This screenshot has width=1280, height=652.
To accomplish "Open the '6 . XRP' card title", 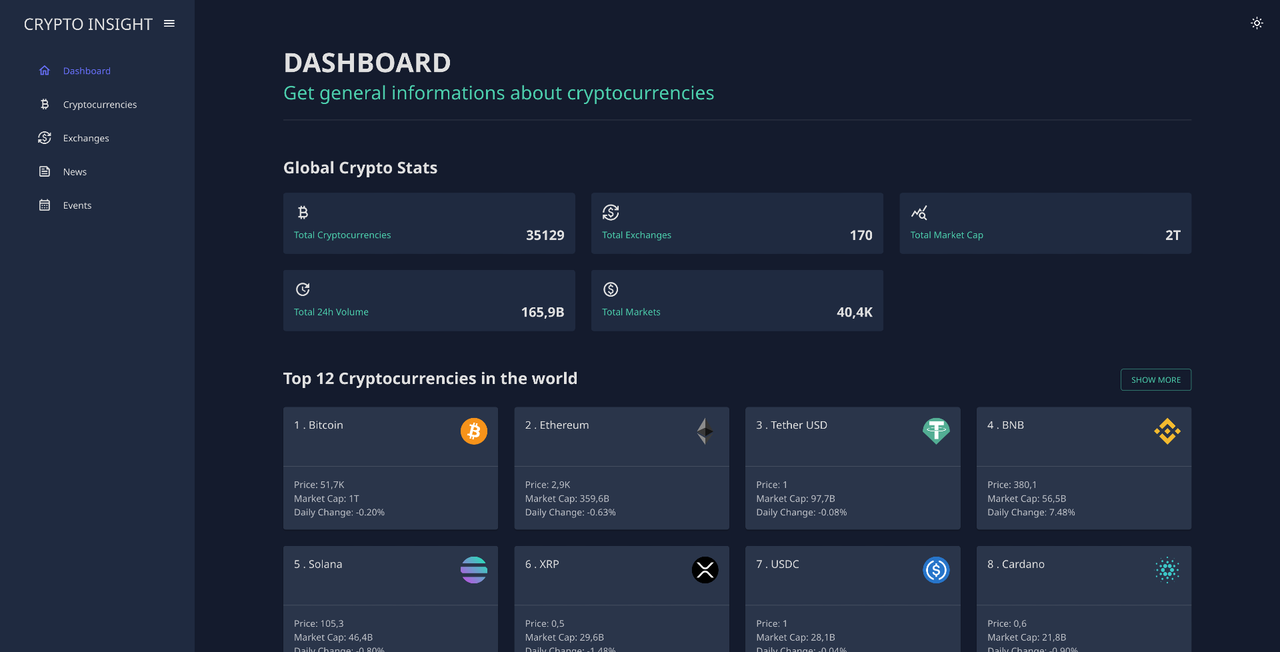I will coord(542,564).
